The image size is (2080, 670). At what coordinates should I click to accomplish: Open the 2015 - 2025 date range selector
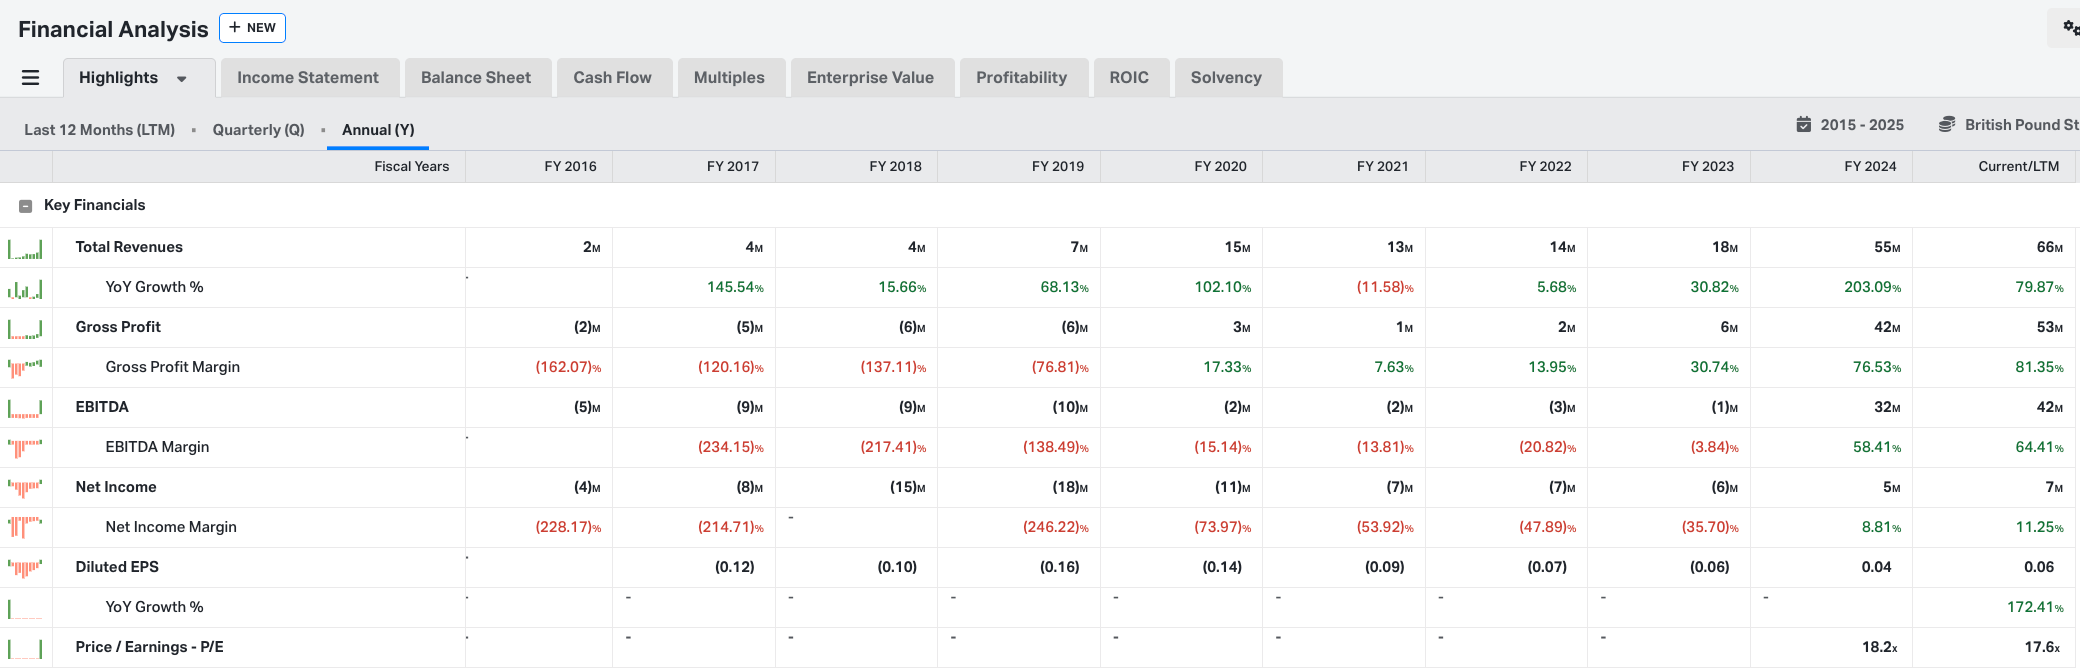pos(1850,125)
